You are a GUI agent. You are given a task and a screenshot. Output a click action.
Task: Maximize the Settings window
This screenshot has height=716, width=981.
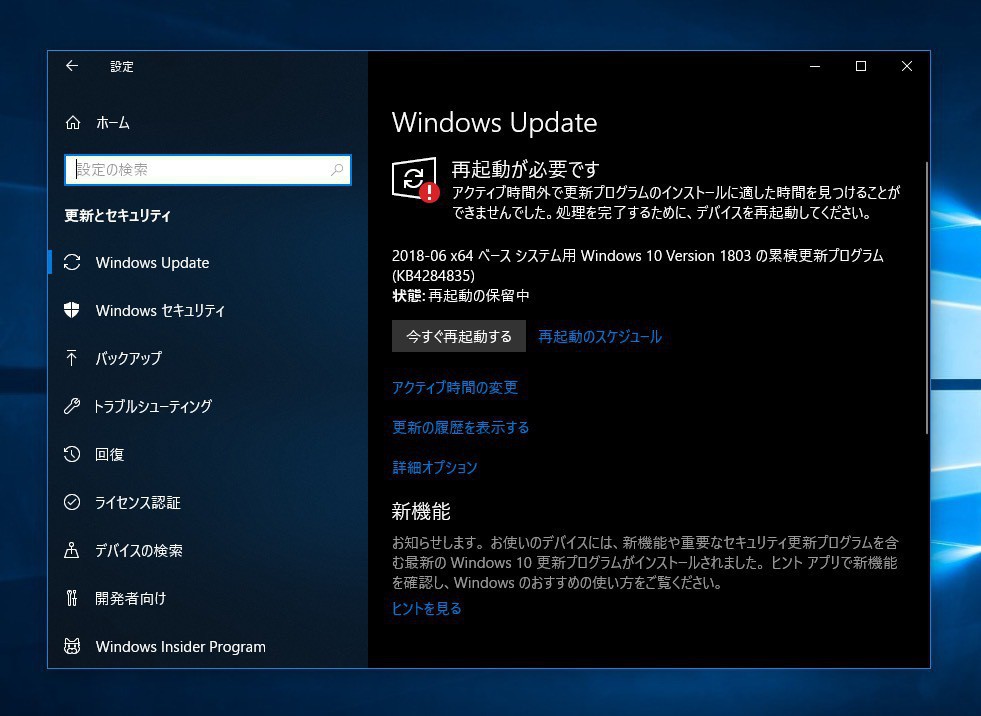coord(861,66)
